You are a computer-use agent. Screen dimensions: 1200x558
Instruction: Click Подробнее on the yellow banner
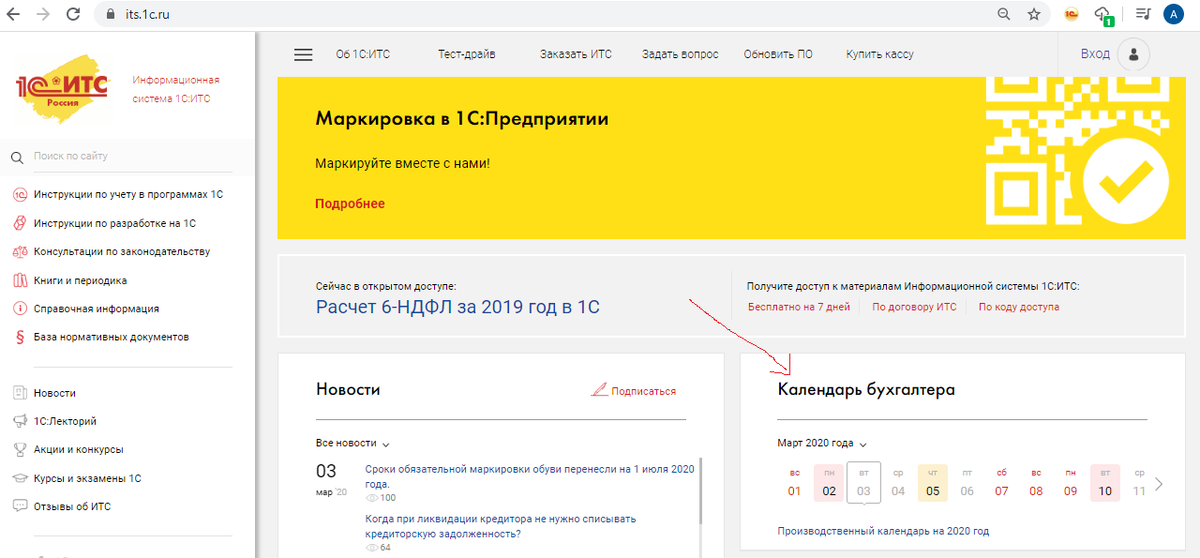(x=350, y=204)
